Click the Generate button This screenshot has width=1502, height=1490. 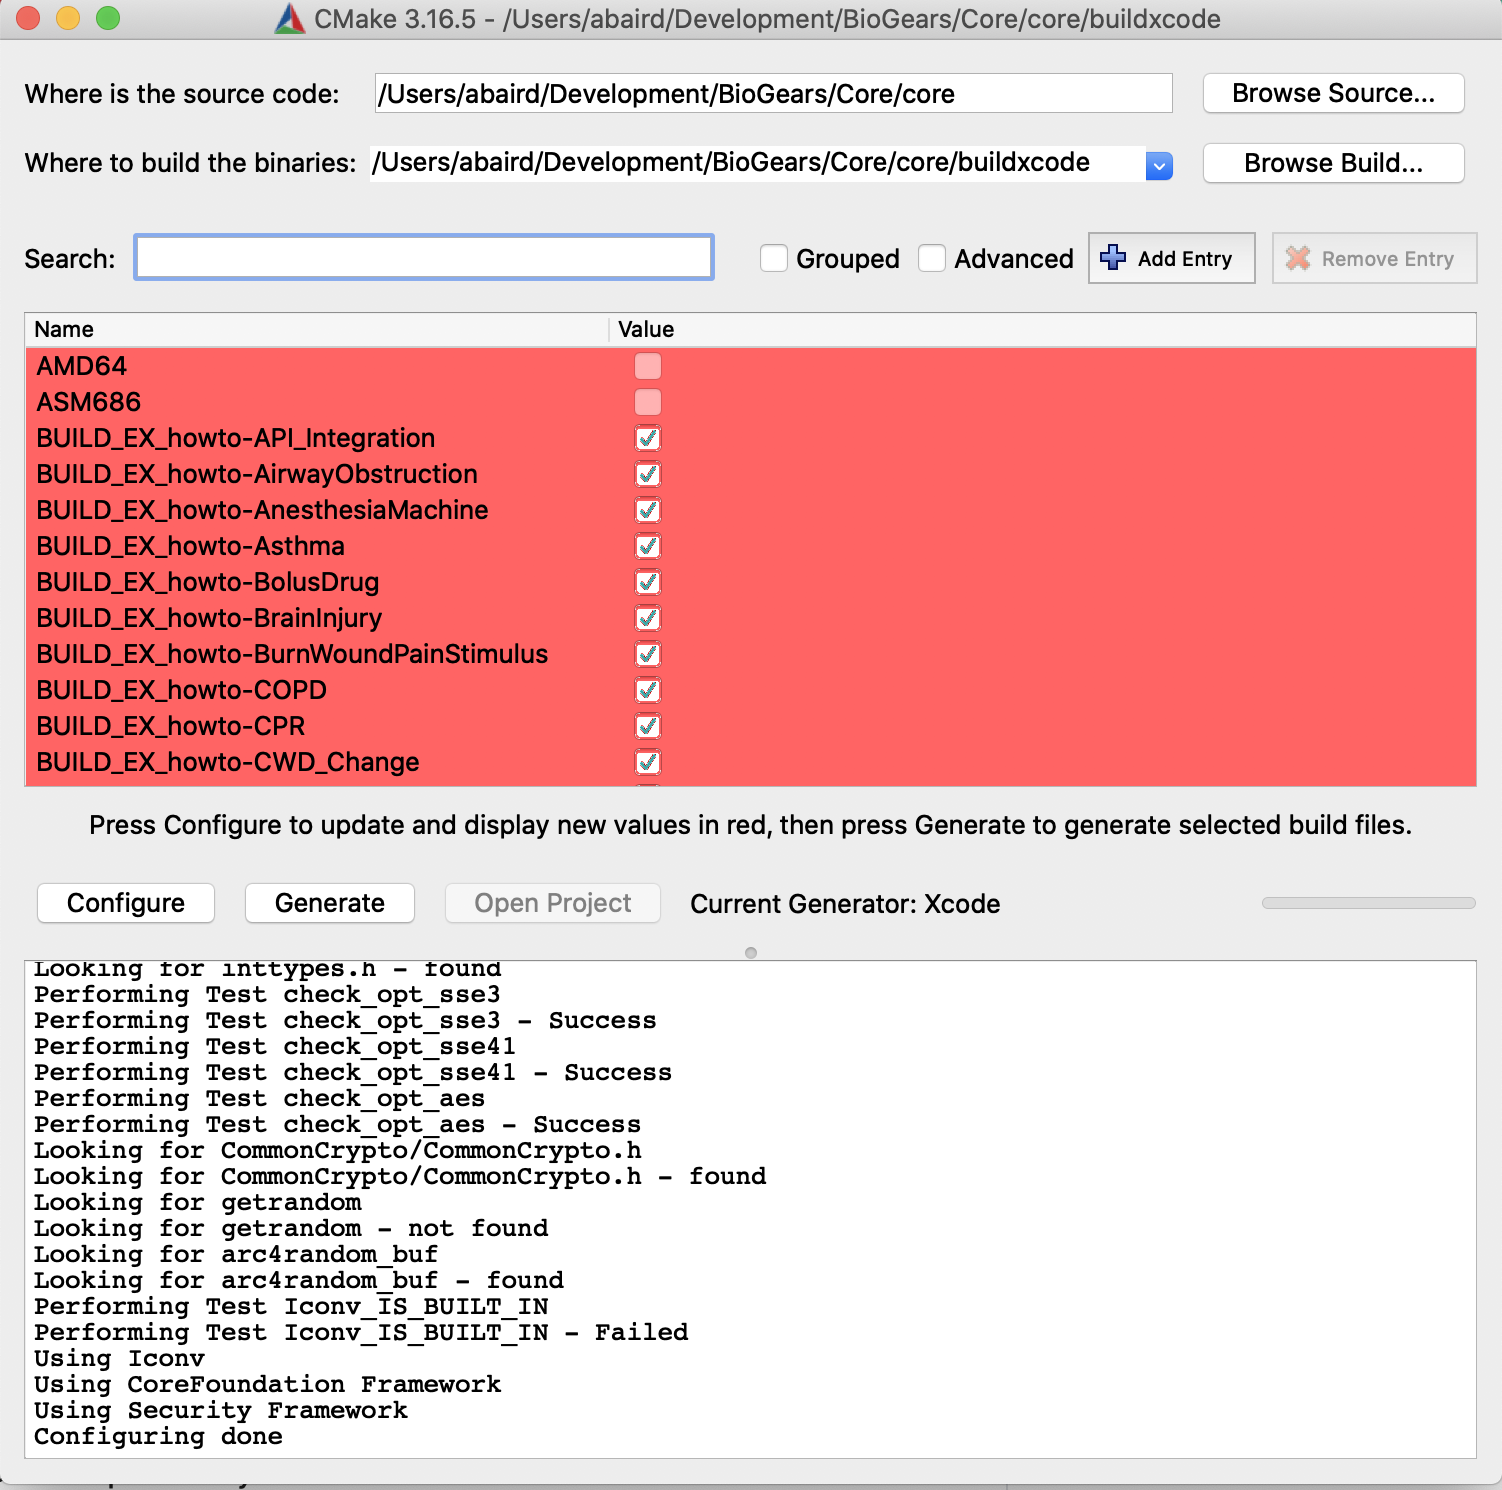point(330,903)
